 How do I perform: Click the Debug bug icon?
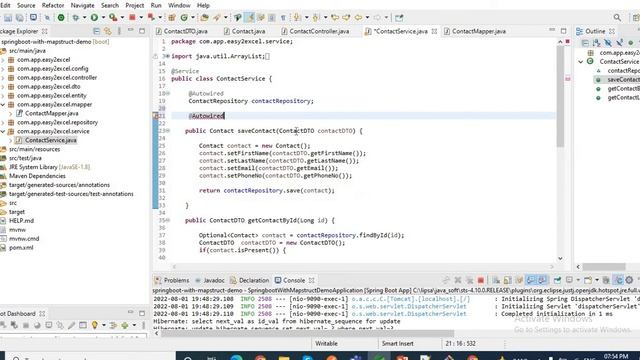pyautogui.click(x=76, y=18)
